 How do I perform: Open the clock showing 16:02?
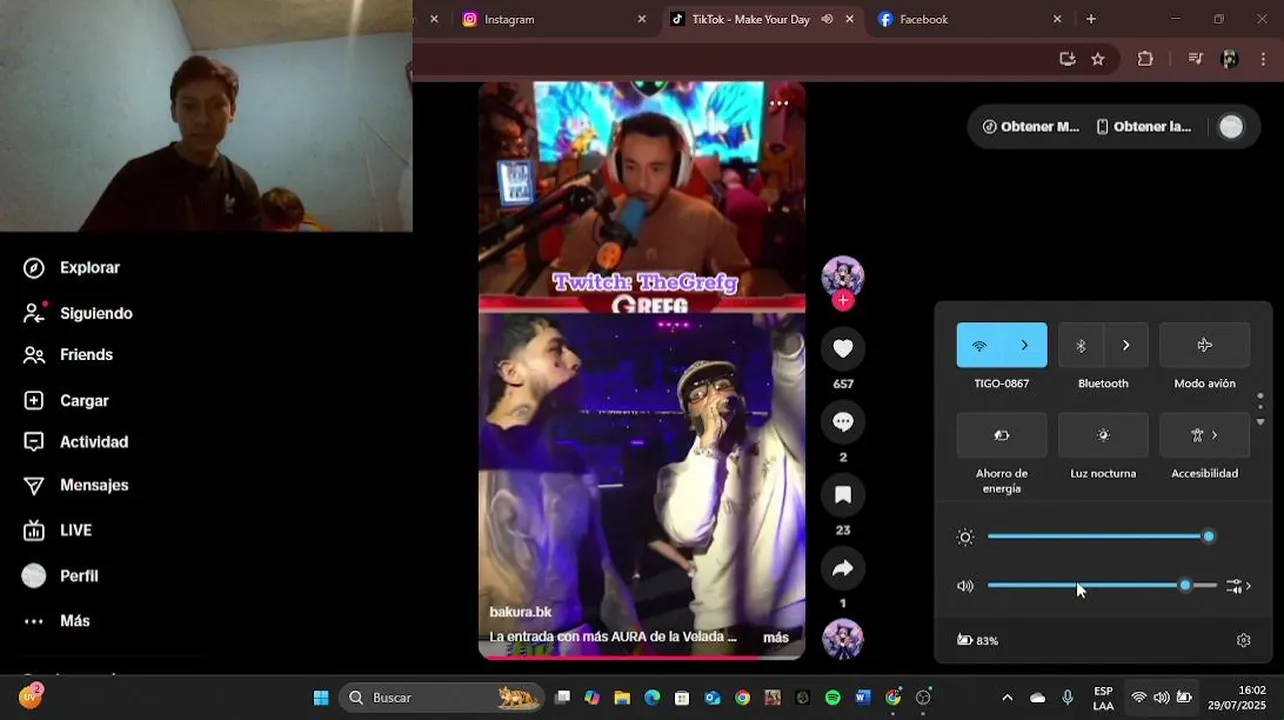1237,698
